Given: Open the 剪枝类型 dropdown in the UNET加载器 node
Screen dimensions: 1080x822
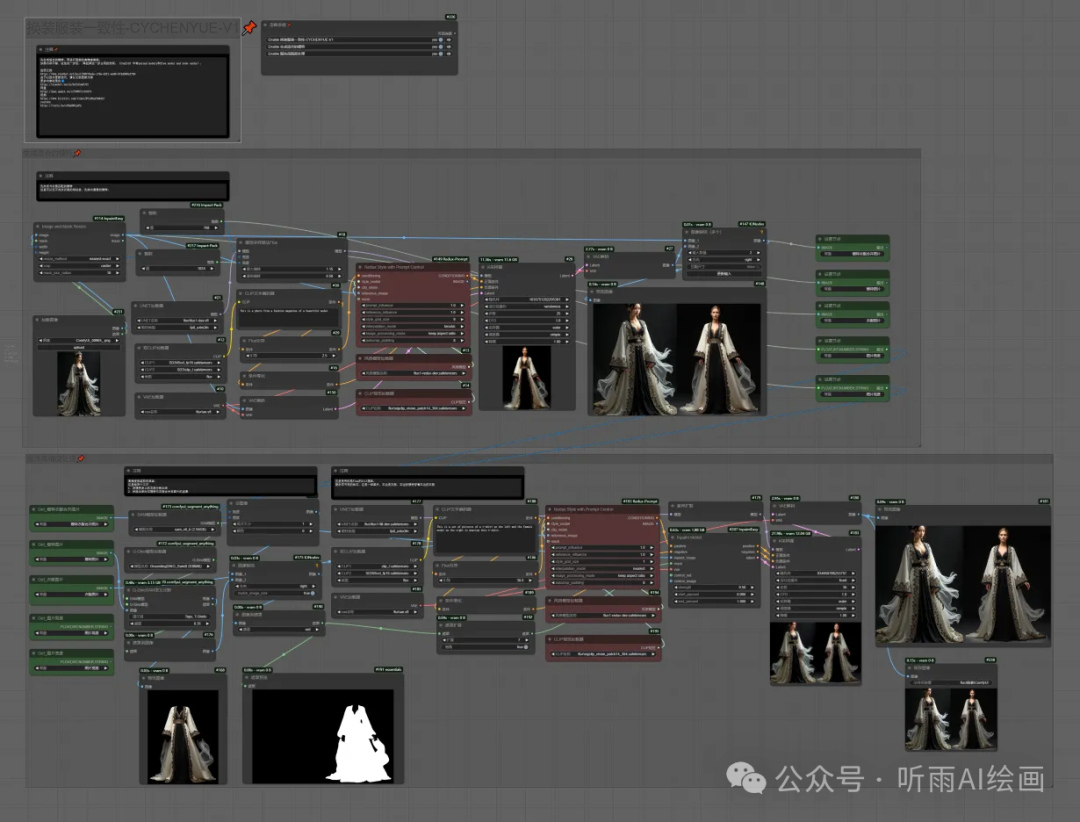Looking at the screenshot, I should (x=178, y=327).
